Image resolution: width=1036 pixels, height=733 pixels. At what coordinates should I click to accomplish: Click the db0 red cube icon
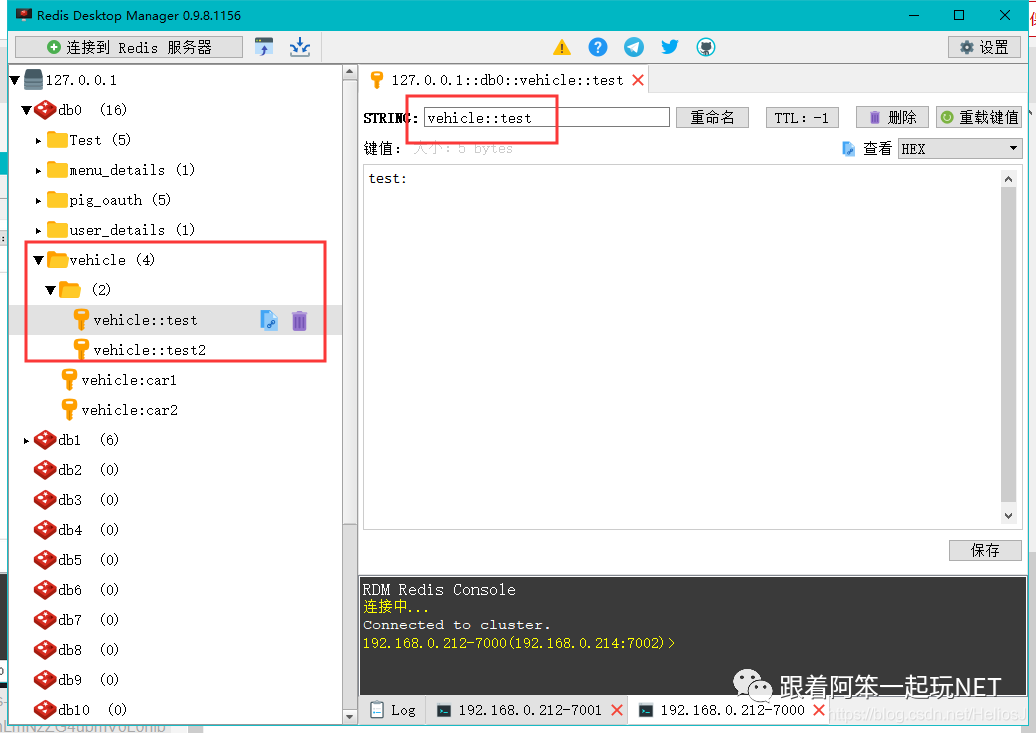pyautogui.click(x=45, y=110)
